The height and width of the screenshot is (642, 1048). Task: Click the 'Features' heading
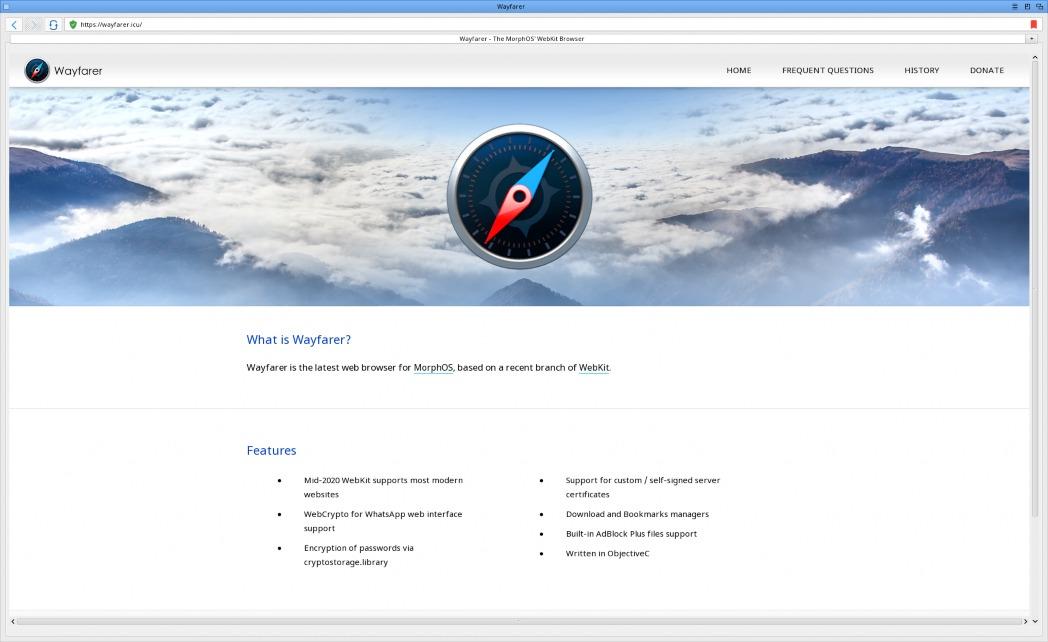pyautogui.click(x=271, y=450)
